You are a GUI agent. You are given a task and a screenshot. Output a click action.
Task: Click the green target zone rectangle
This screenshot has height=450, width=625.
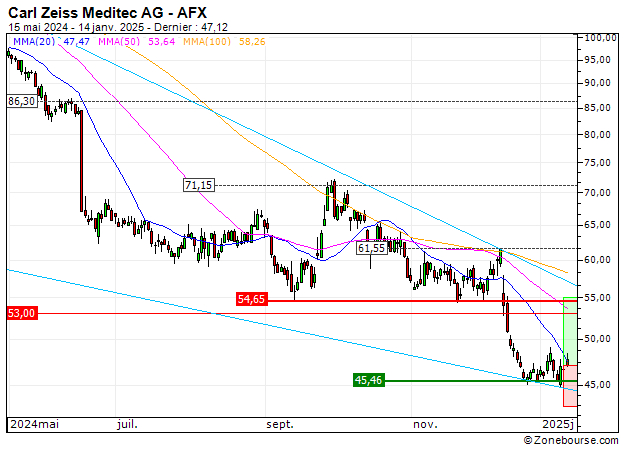point(570,331)
